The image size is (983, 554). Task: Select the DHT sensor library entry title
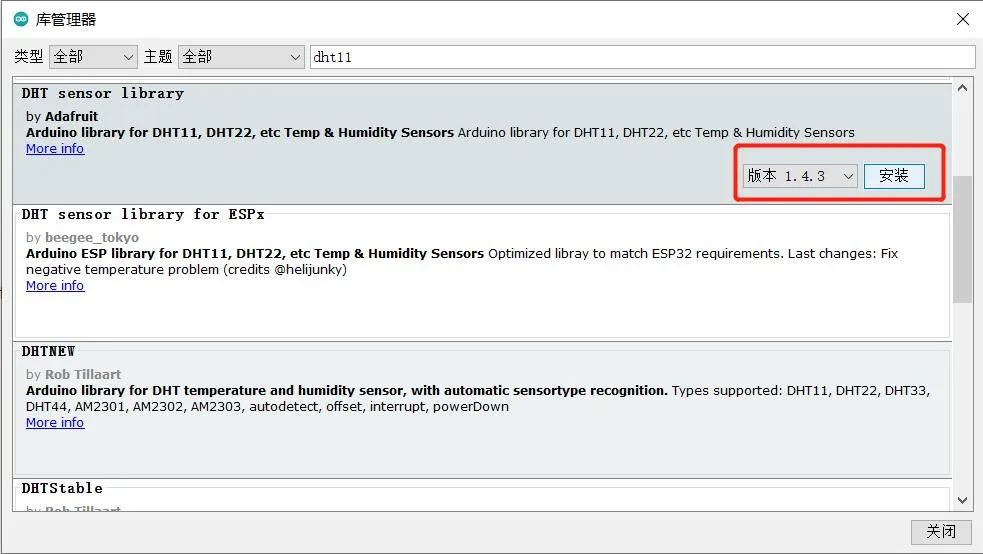(103, 93)
